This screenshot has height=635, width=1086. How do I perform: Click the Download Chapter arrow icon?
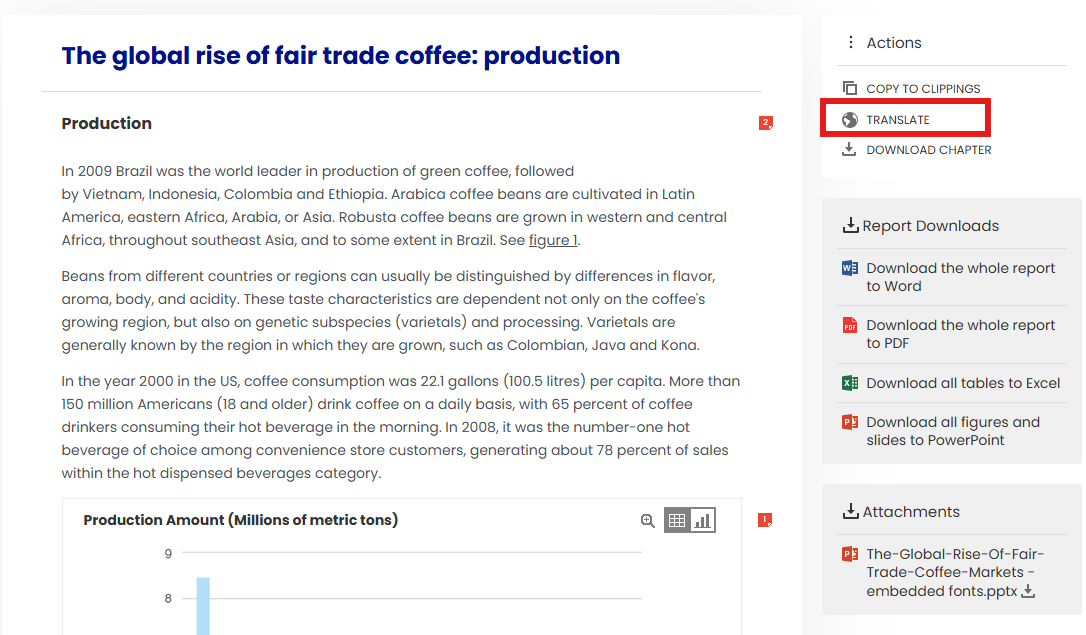[850, 150]
